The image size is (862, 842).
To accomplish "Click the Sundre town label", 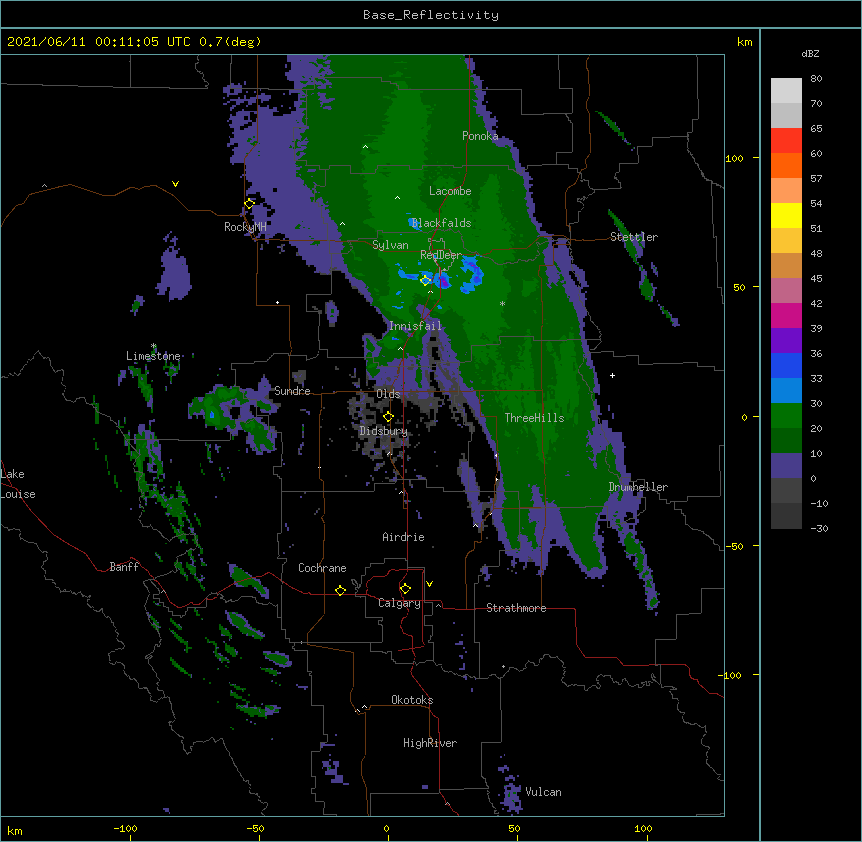I will [x=292, y=391].
